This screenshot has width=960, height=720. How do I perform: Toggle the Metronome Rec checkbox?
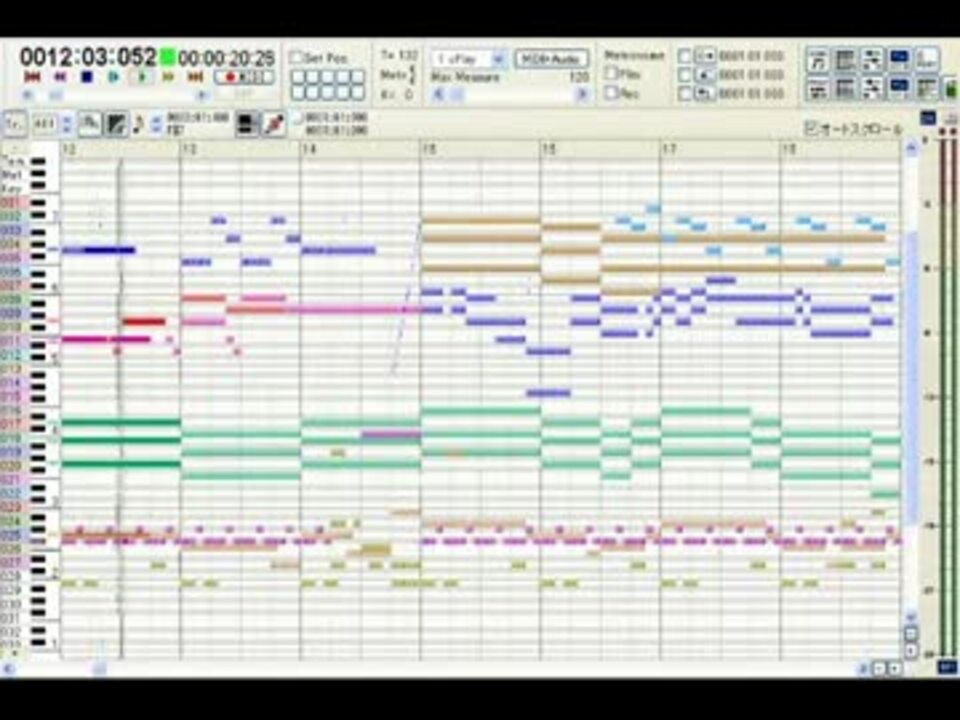tap(612, 93)
